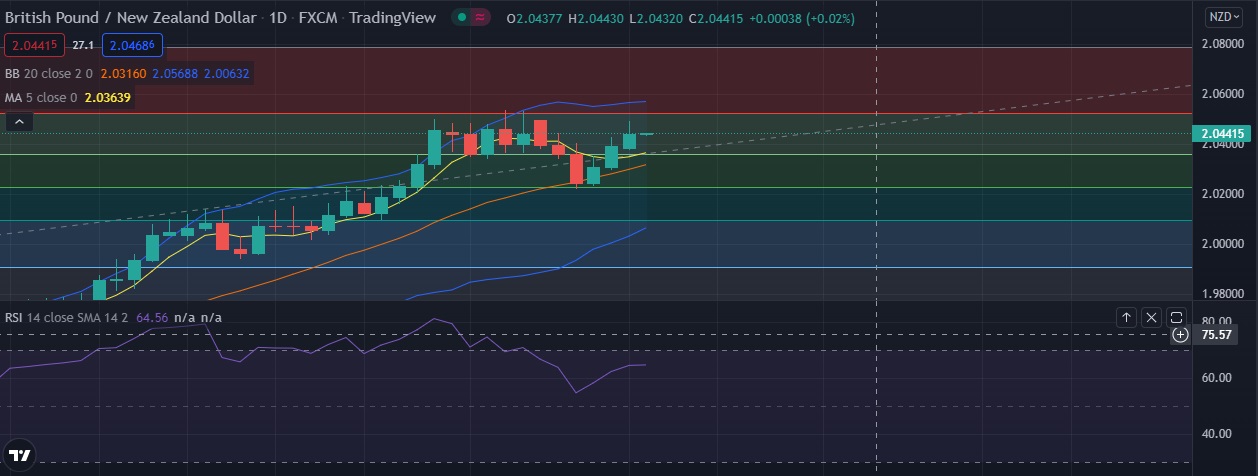Click the 75.57 crosshair label on the RSI axis
The image size is (1258, 476).
coord(1215,335)
